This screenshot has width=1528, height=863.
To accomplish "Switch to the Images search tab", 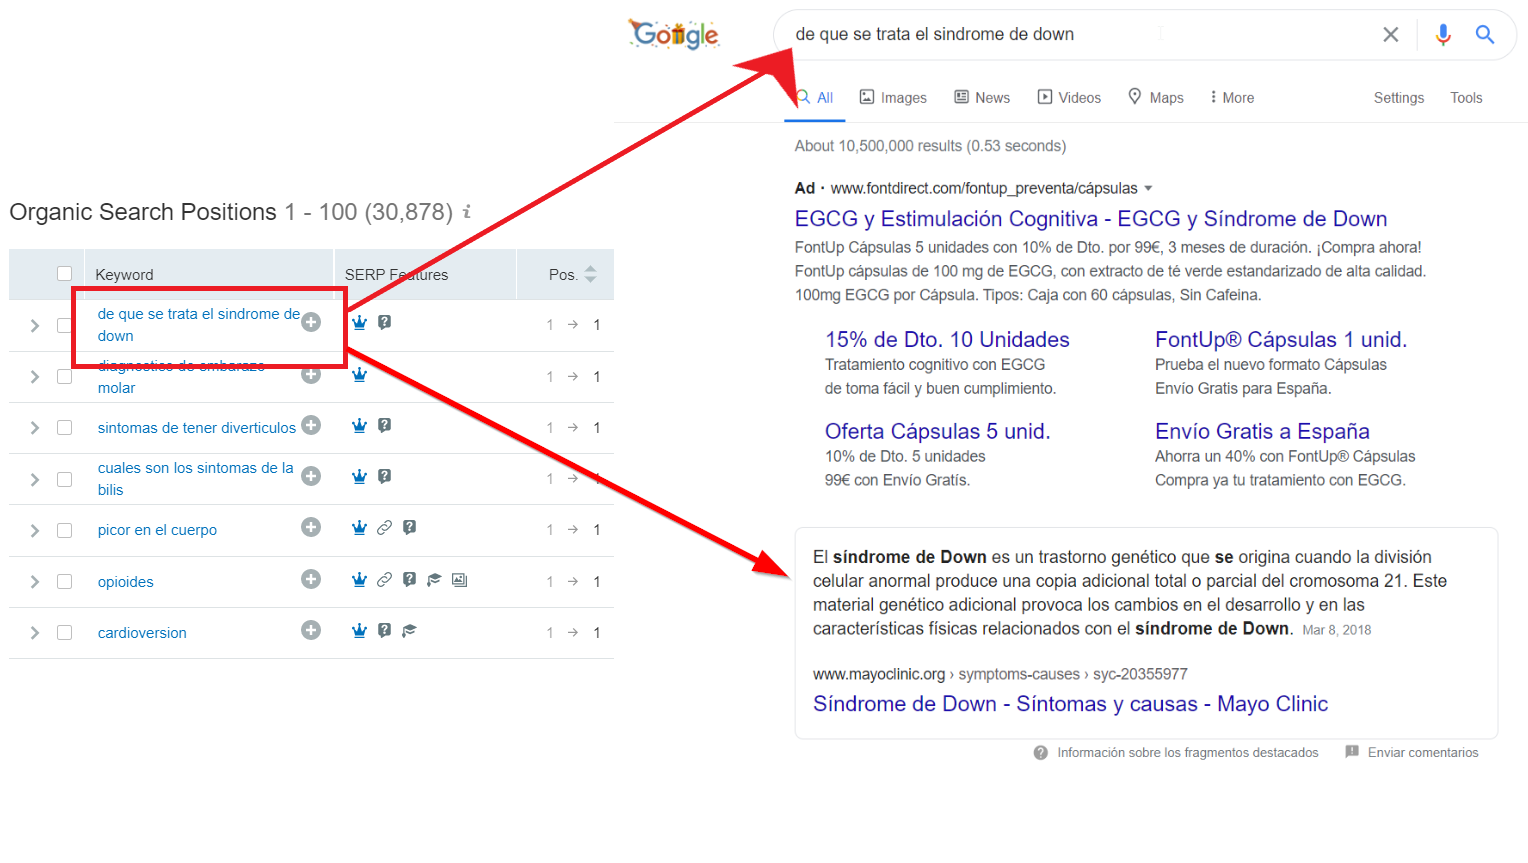I will click(x=893, y=98).
